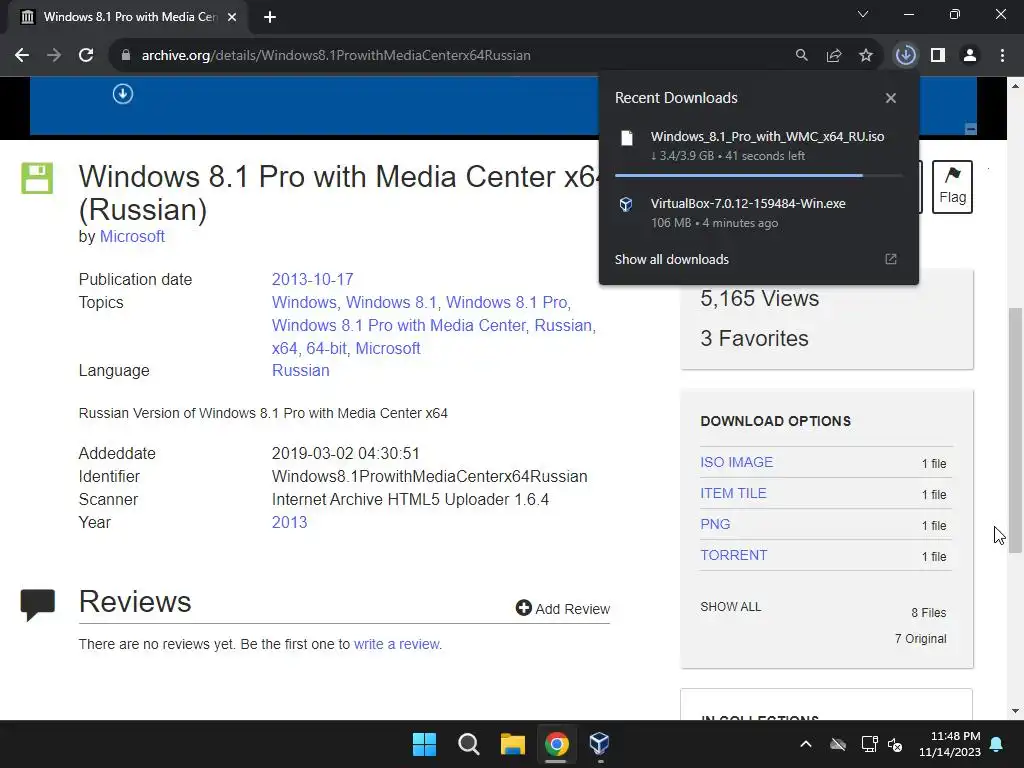This screenshot has height=768, width=1024.
Task: Click Add Review
Action: 563,609
